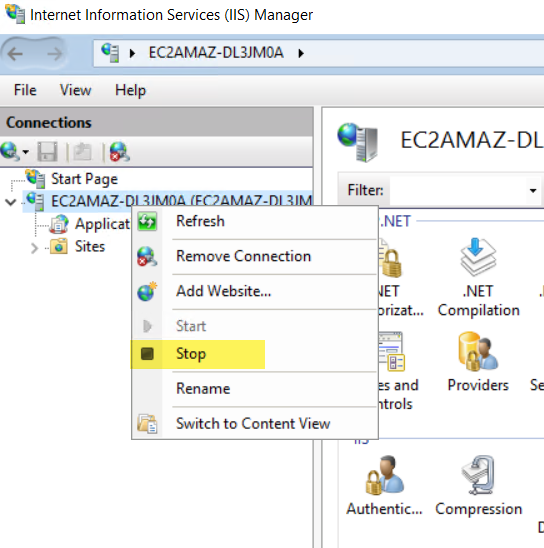Collapse the EC2AMAZ-DL3JM0A server node
This screenshot has width=544, height=548.
click(11, 202)
